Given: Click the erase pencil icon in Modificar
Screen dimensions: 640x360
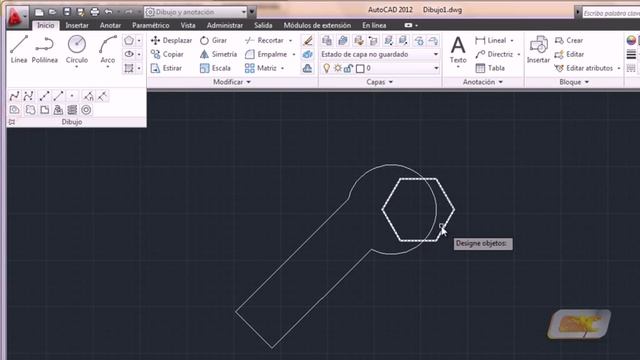Looking at the screenshot, I should [x=308, y=40].
